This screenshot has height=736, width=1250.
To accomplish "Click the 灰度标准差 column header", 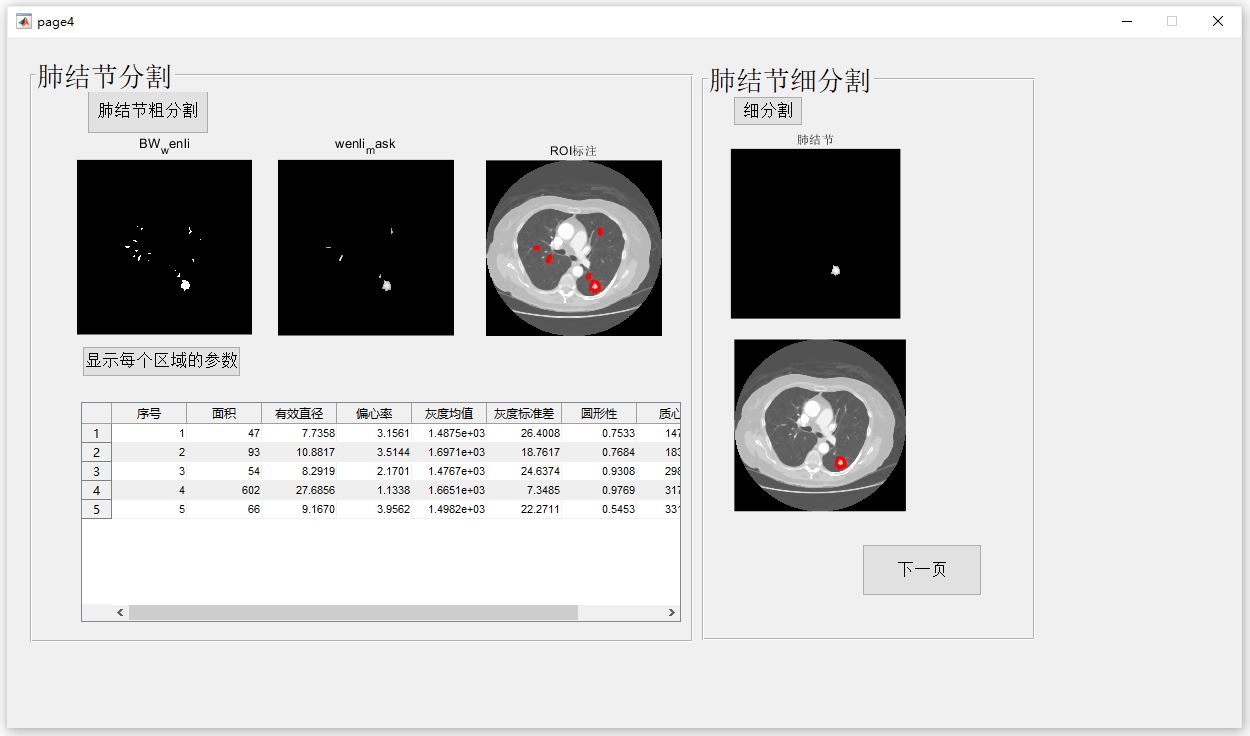I will 524,414.
